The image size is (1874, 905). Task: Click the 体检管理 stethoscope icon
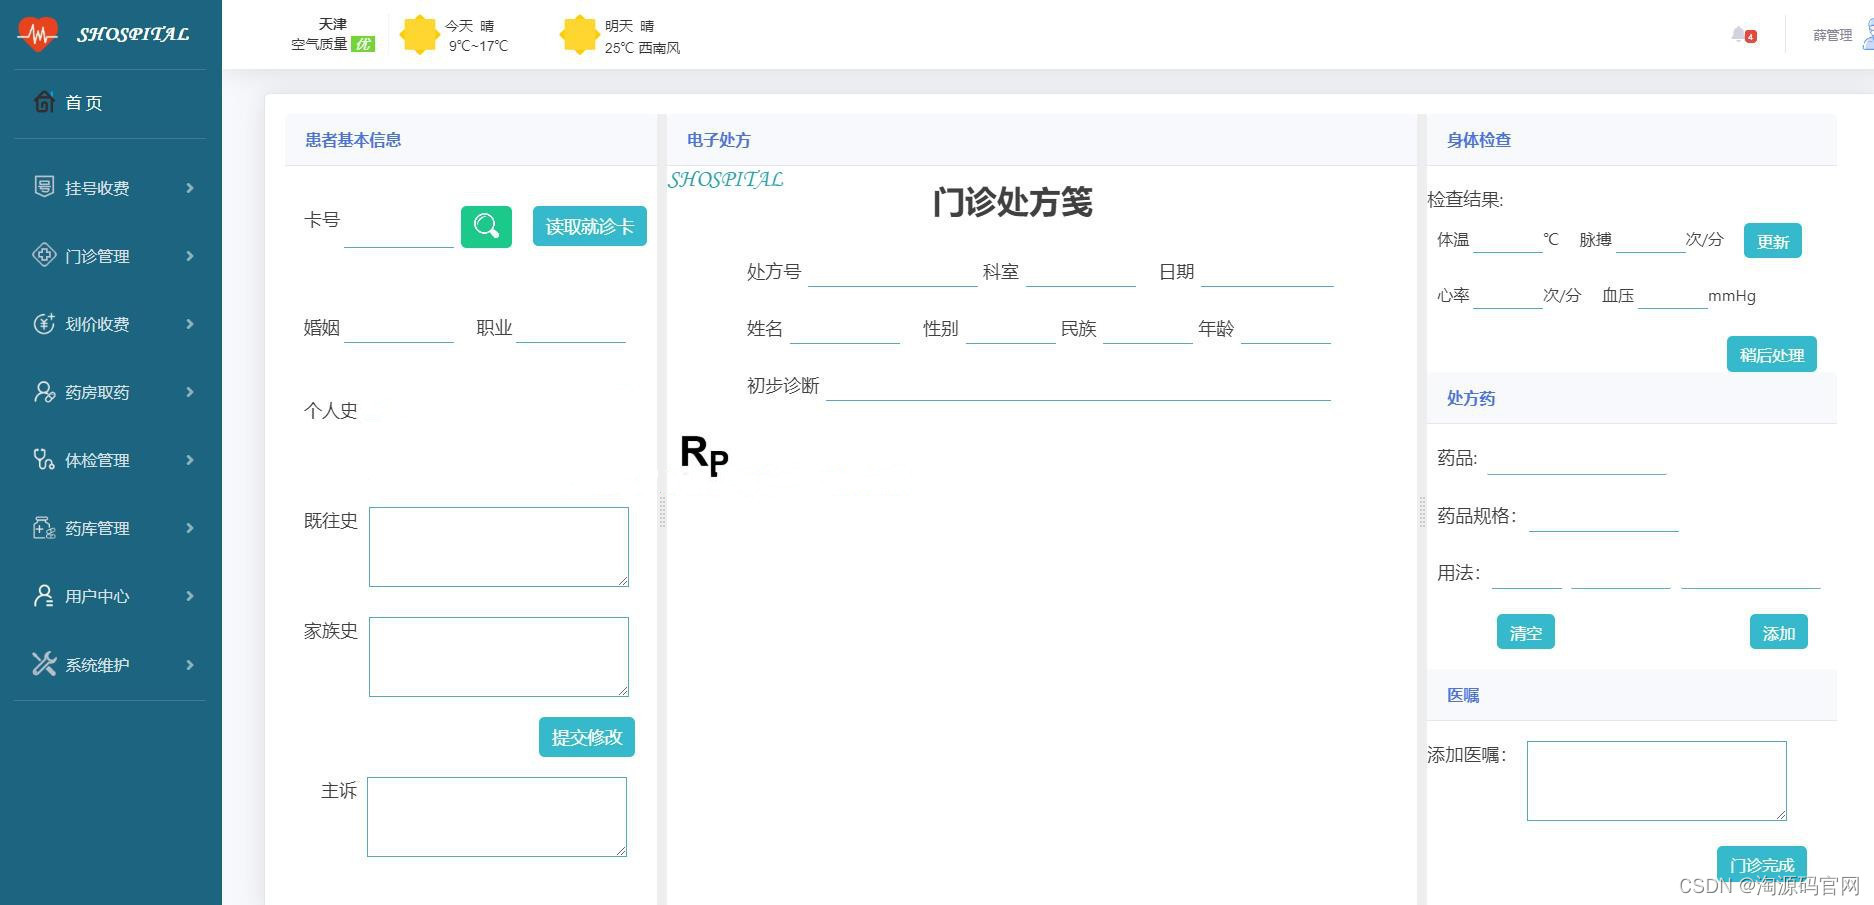44,459
